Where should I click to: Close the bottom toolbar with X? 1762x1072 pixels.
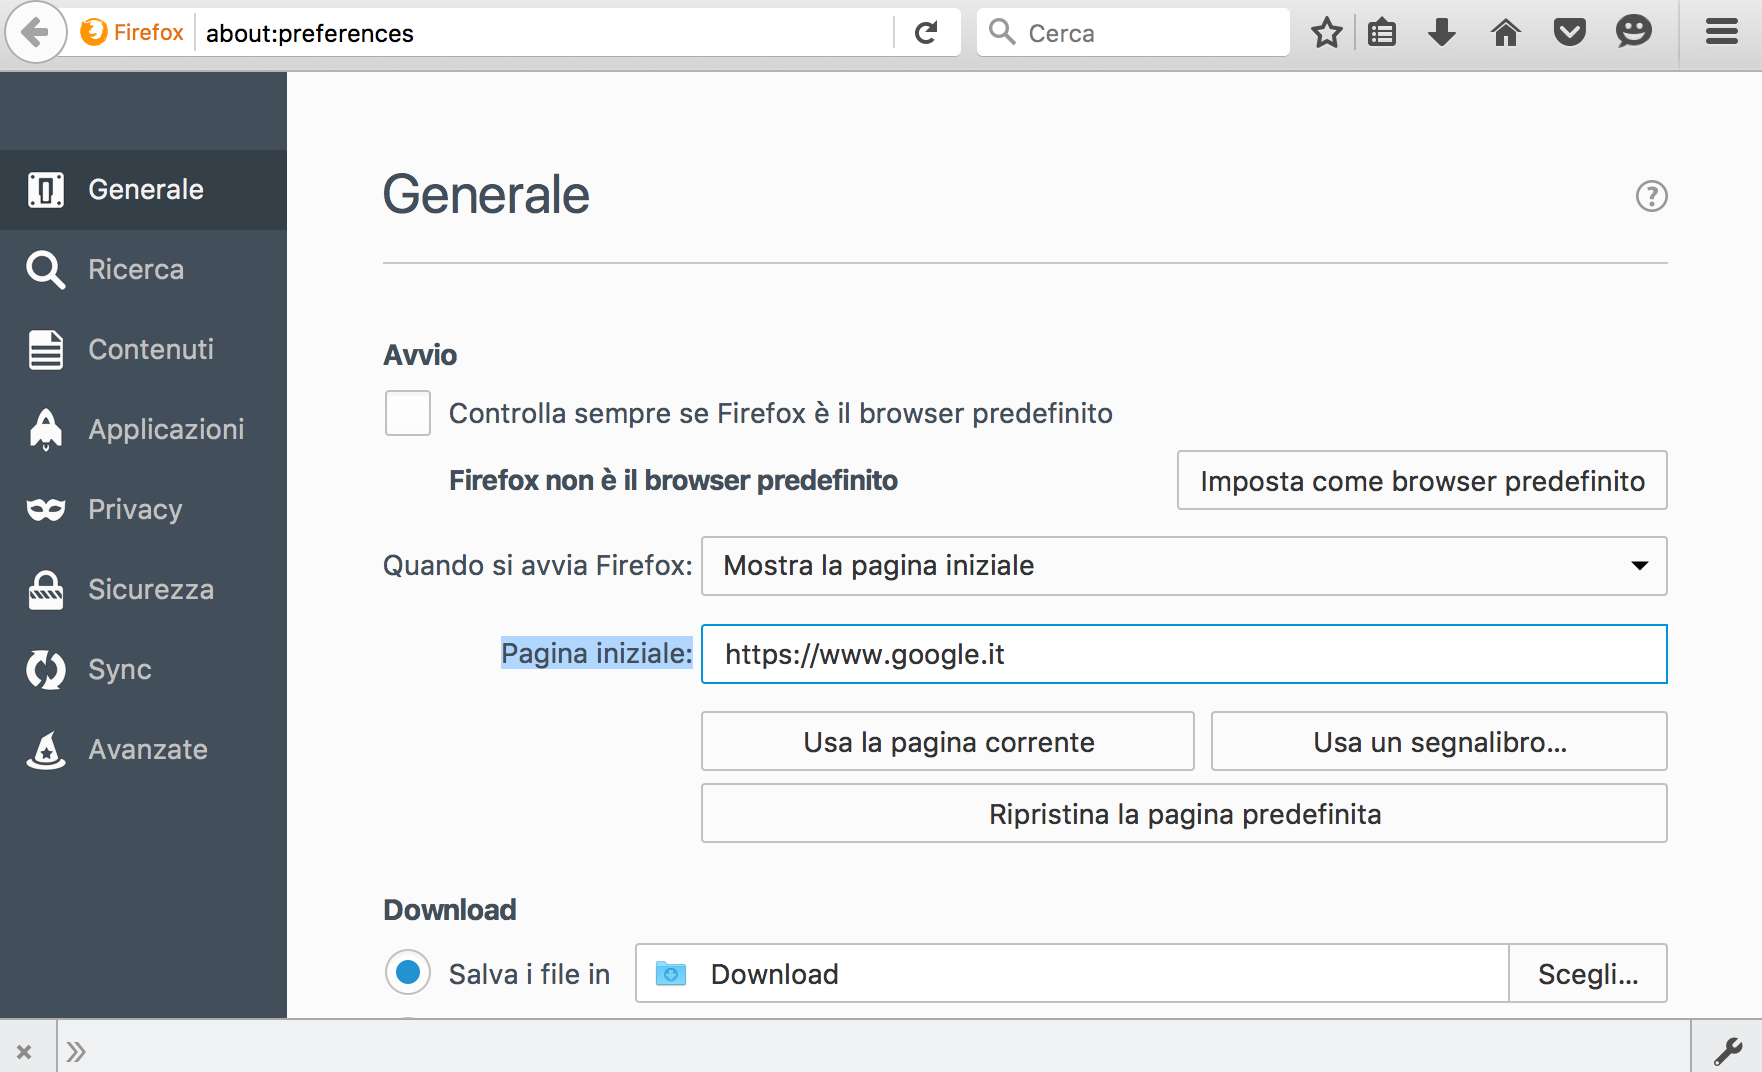click(x=24, y=1051)
